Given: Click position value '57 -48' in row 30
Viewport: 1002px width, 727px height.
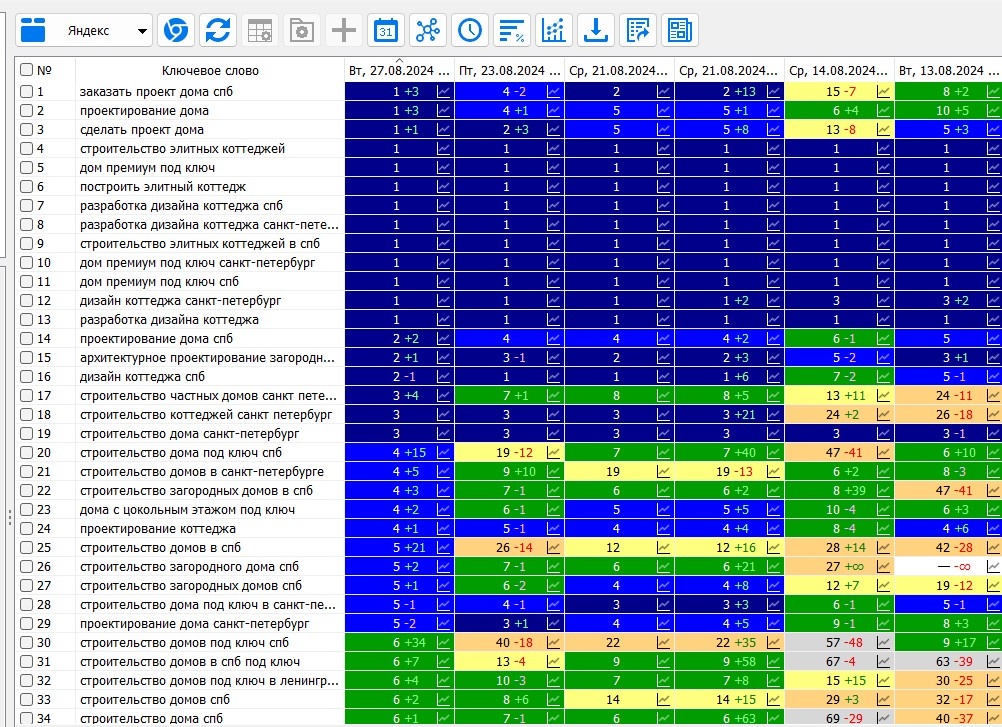Looking at the screenshot, I should pos(844,643).
